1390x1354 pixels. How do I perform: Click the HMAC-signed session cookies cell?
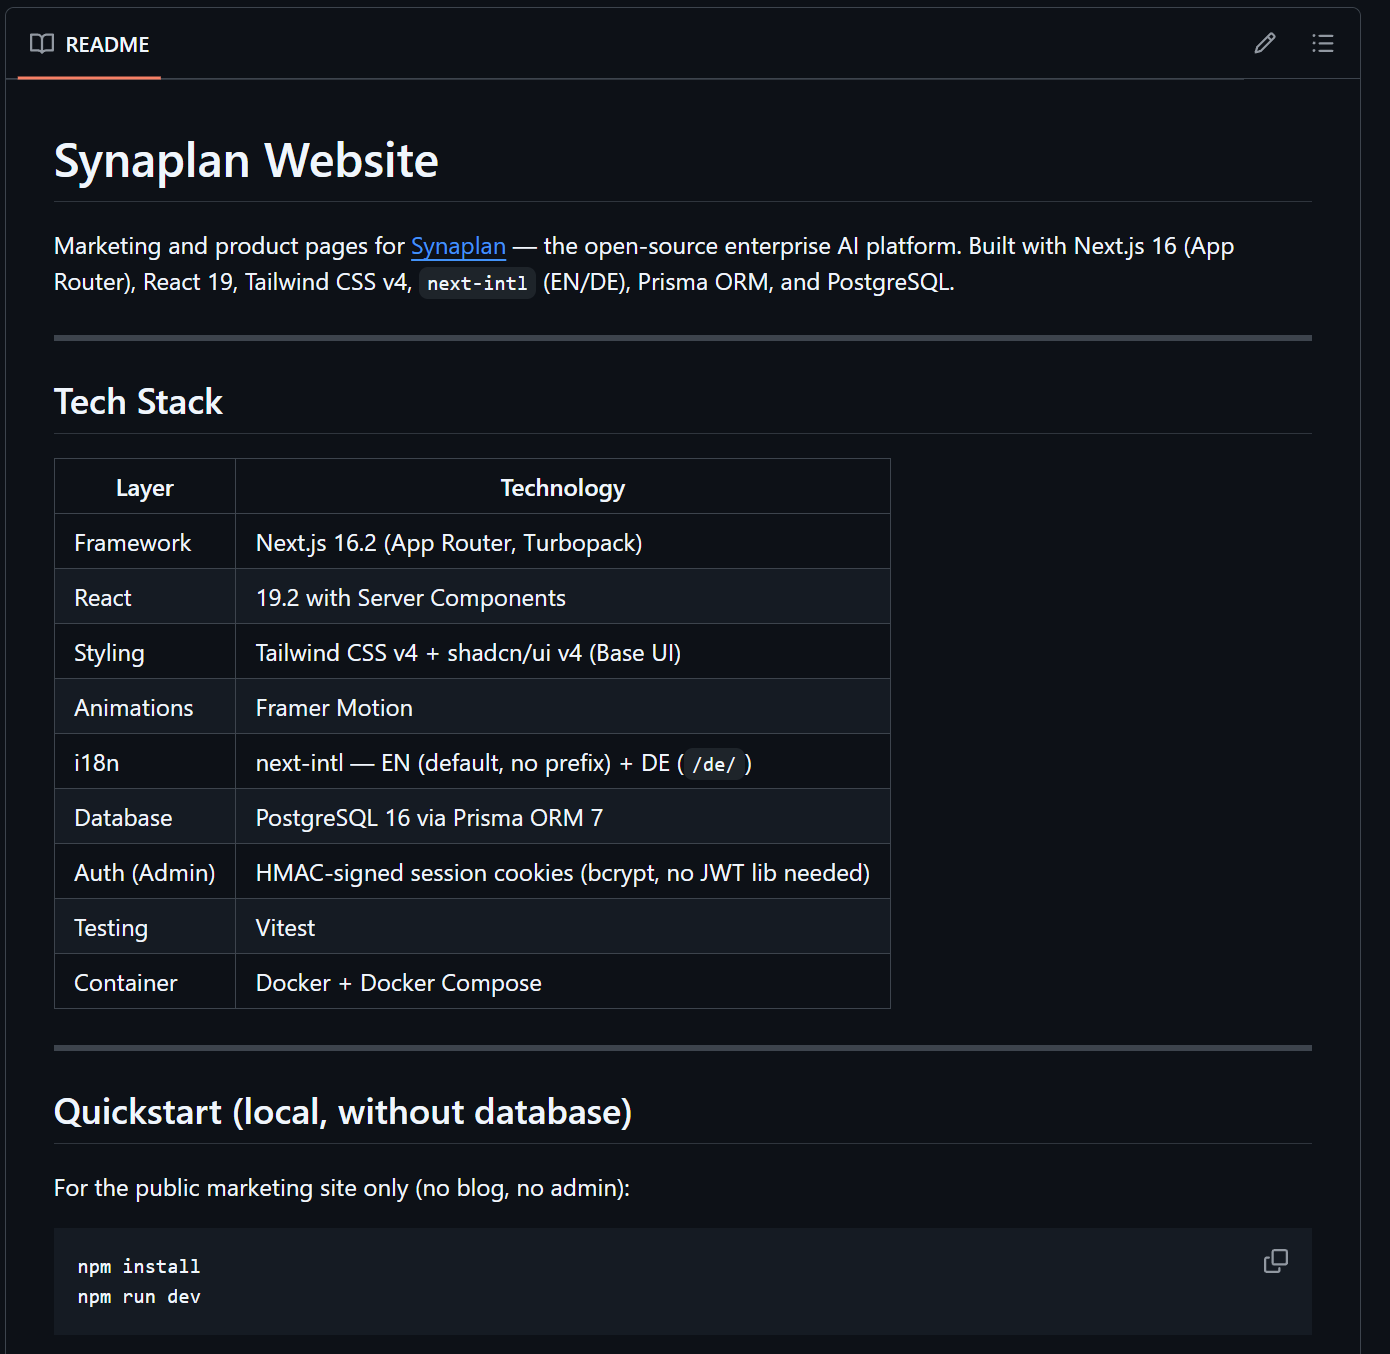click(562, 872)
